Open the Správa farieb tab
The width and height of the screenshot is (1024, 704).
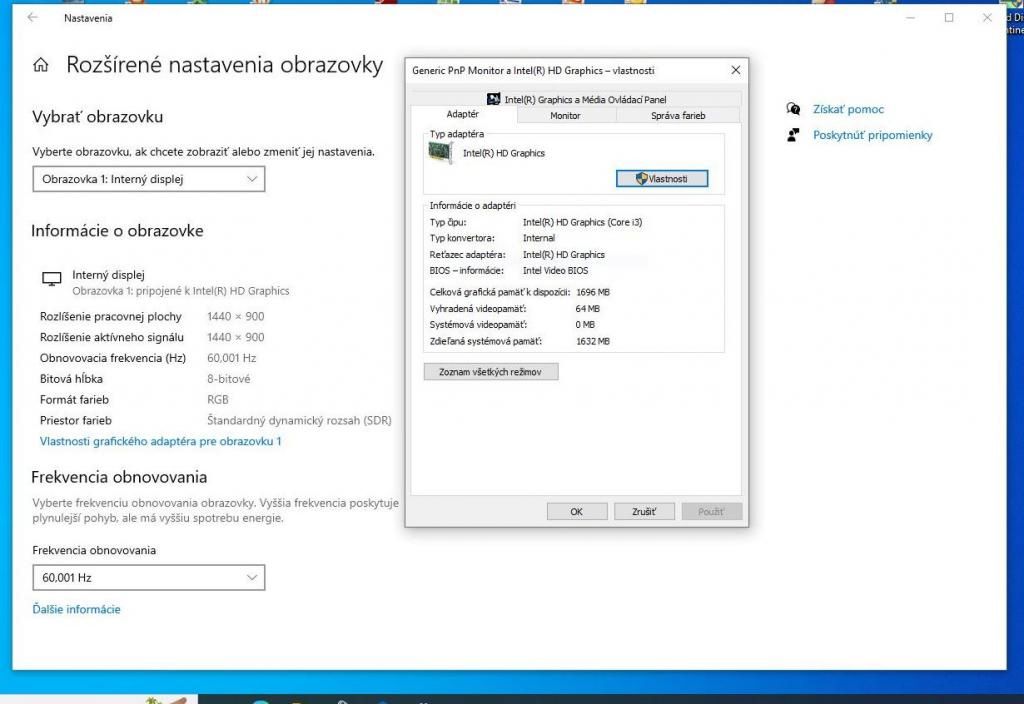point(678,116)
